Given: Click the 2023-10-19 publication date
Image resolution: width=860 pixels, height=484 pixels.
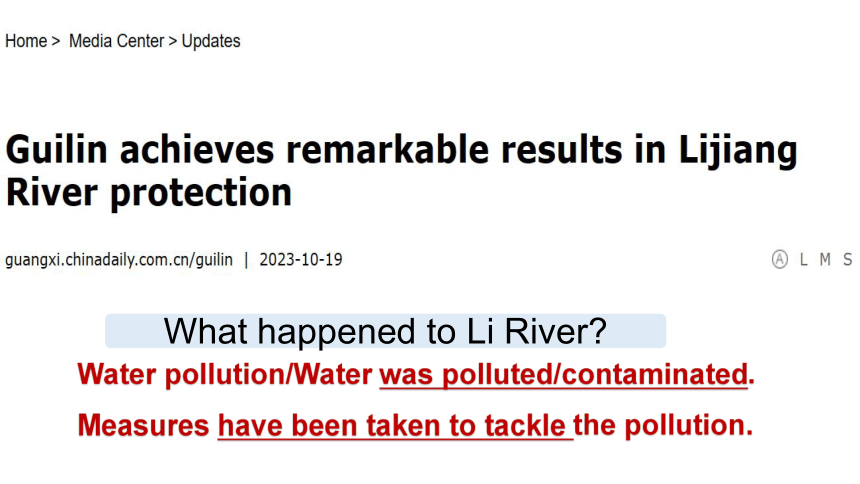Looking at the screenshot, I should (x=301, y=260).
